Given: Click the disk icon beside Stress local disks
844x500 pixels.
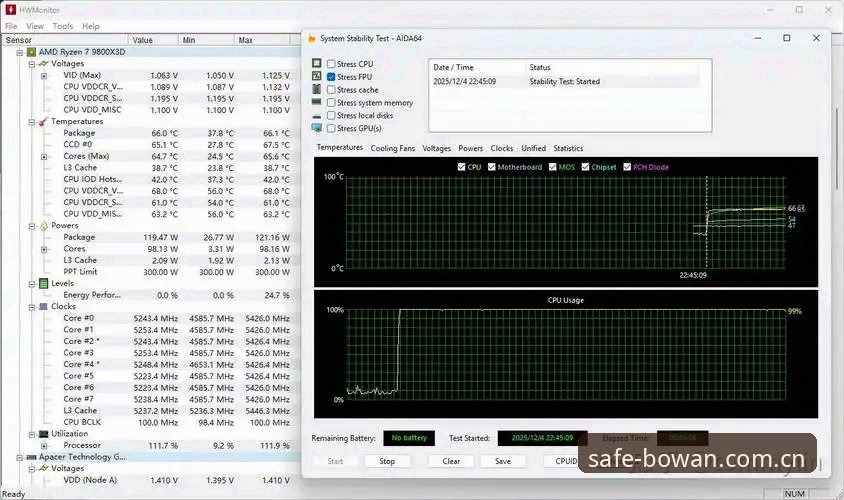Looking at the screenshot, I should [x=316, y=116].
